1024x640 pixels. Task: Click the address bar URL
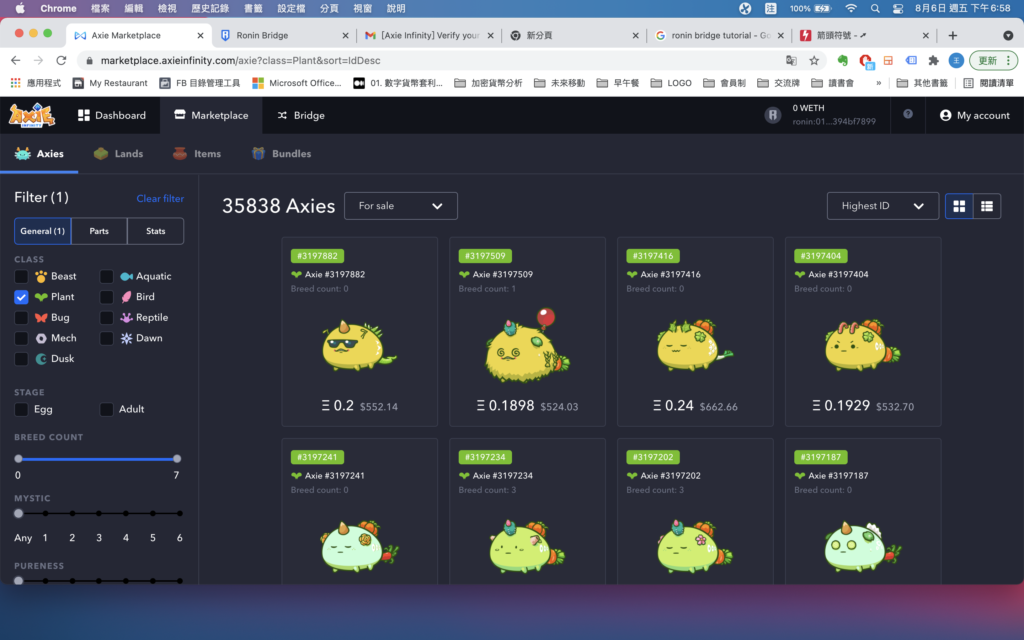pos(240,60)
